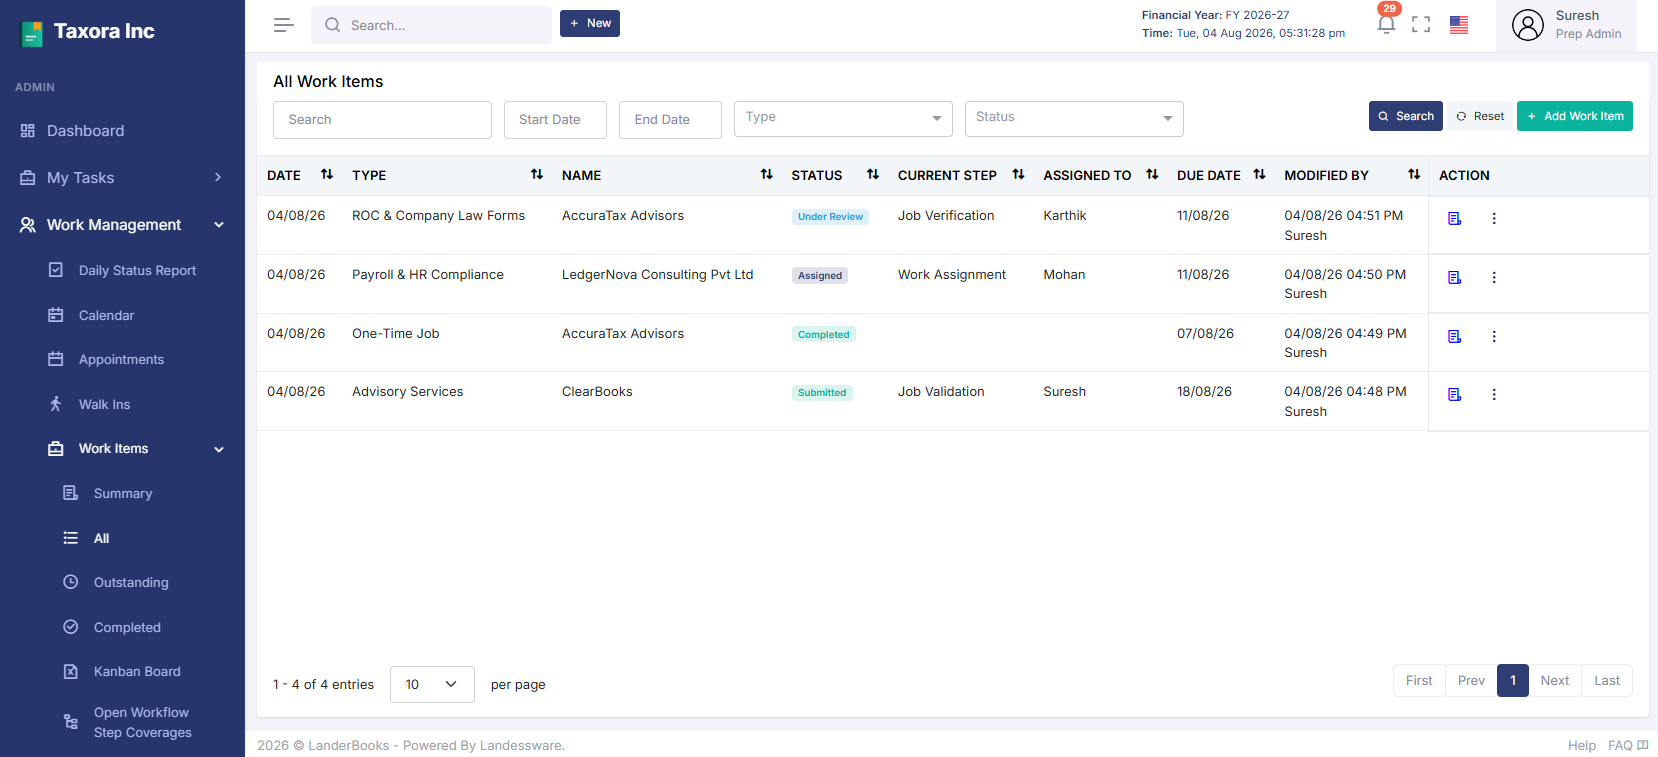Toggle the hamburger sidebar menu icon
1658x757 pixels.
(x=284, y=25)
